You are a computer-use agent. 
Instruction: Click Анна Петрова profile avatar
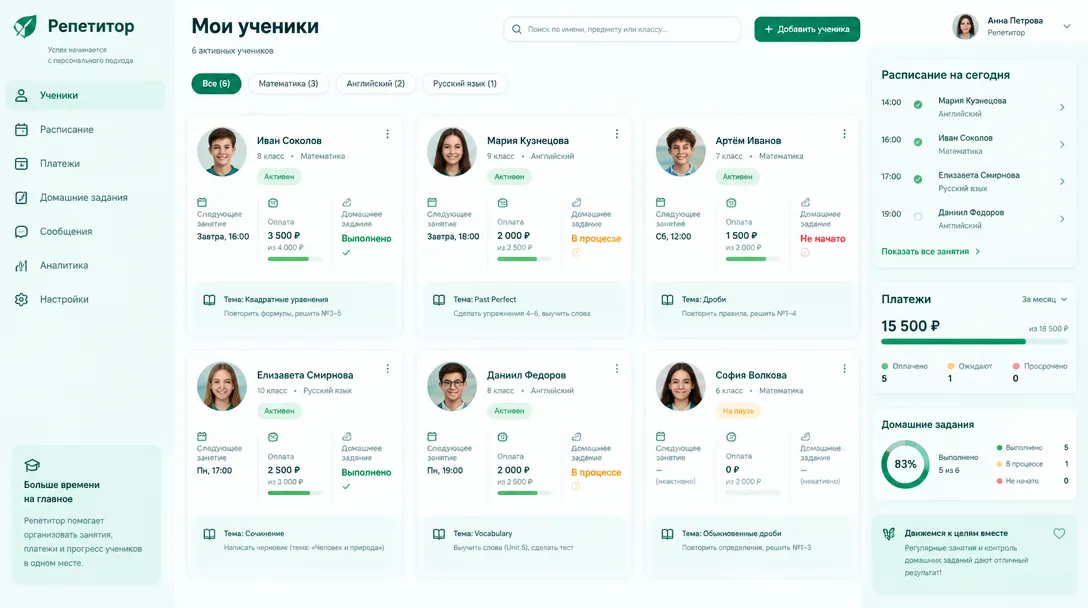coord(964,26)
